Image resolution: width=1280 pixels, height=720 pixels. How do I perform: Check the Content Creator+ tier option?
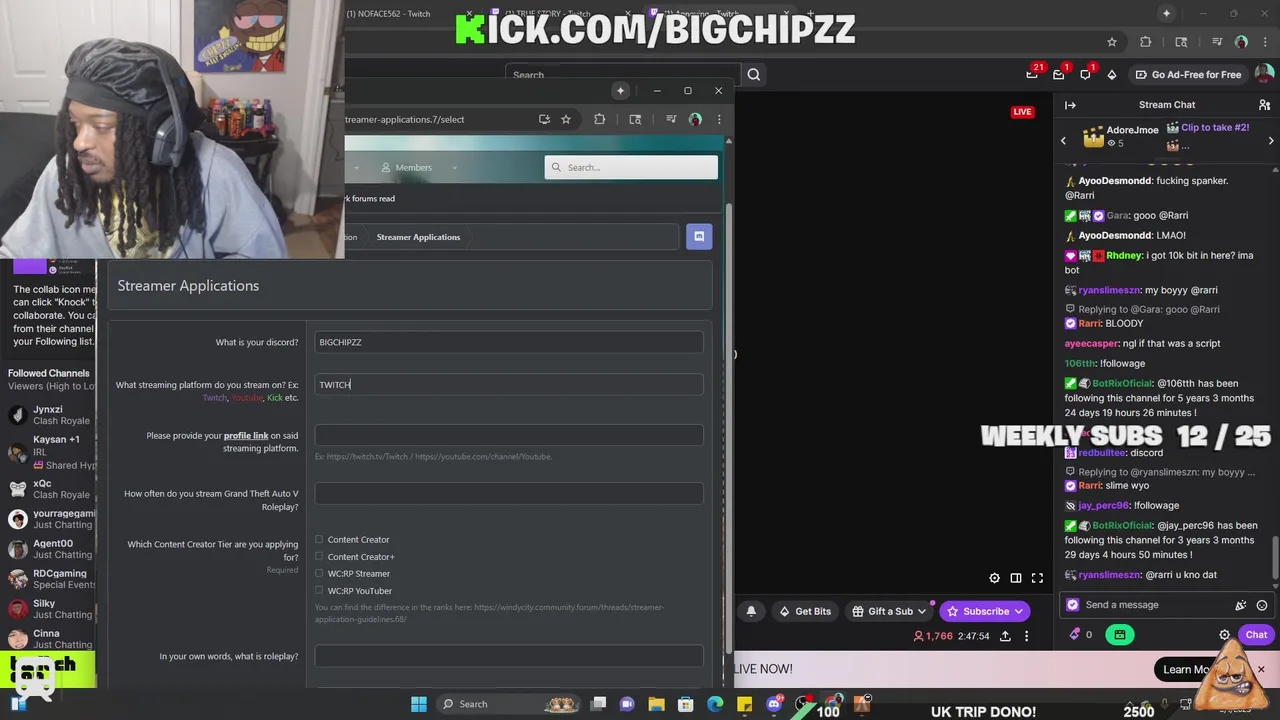tap(319, 556)
